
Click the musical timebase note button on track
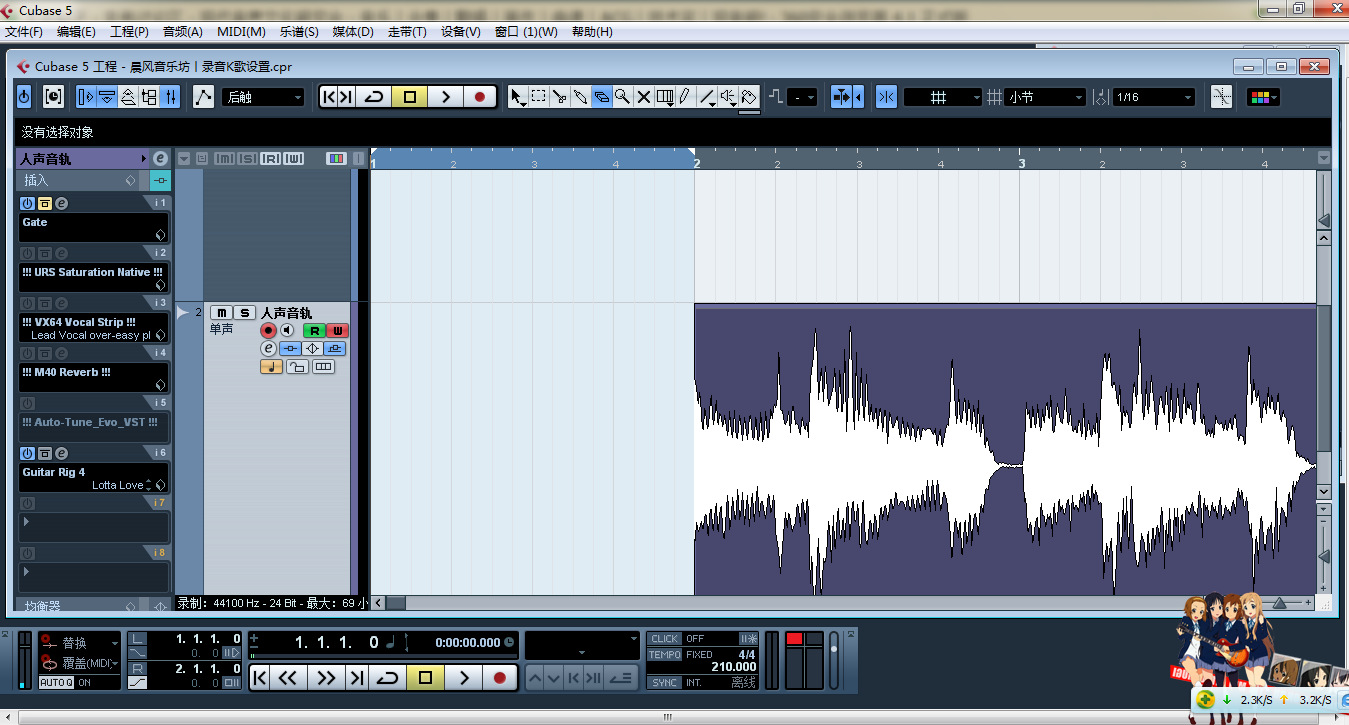coord(271,367)
